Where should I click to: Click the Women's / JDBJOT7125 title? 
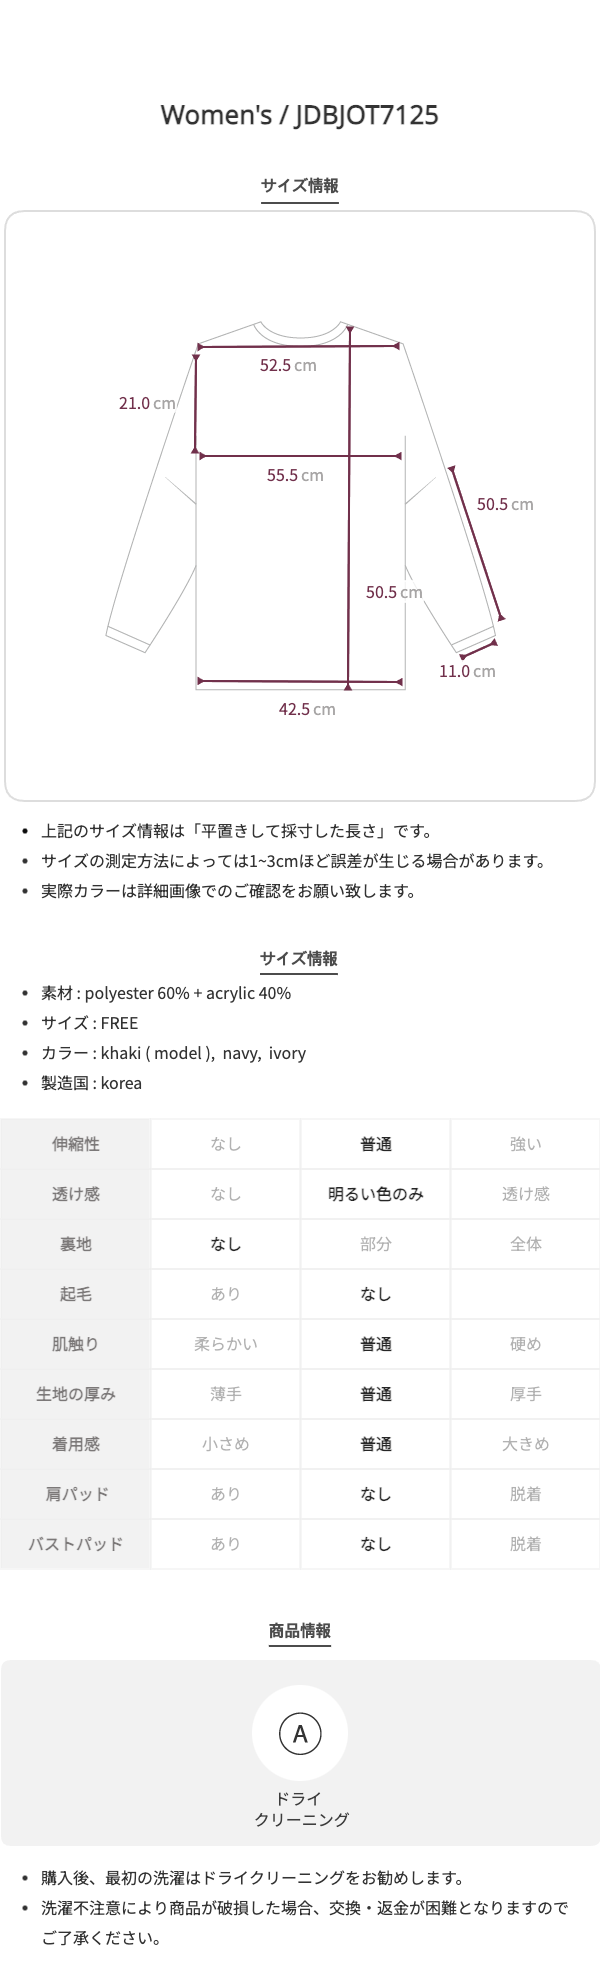pyautogui.click(x=300, y=116)
